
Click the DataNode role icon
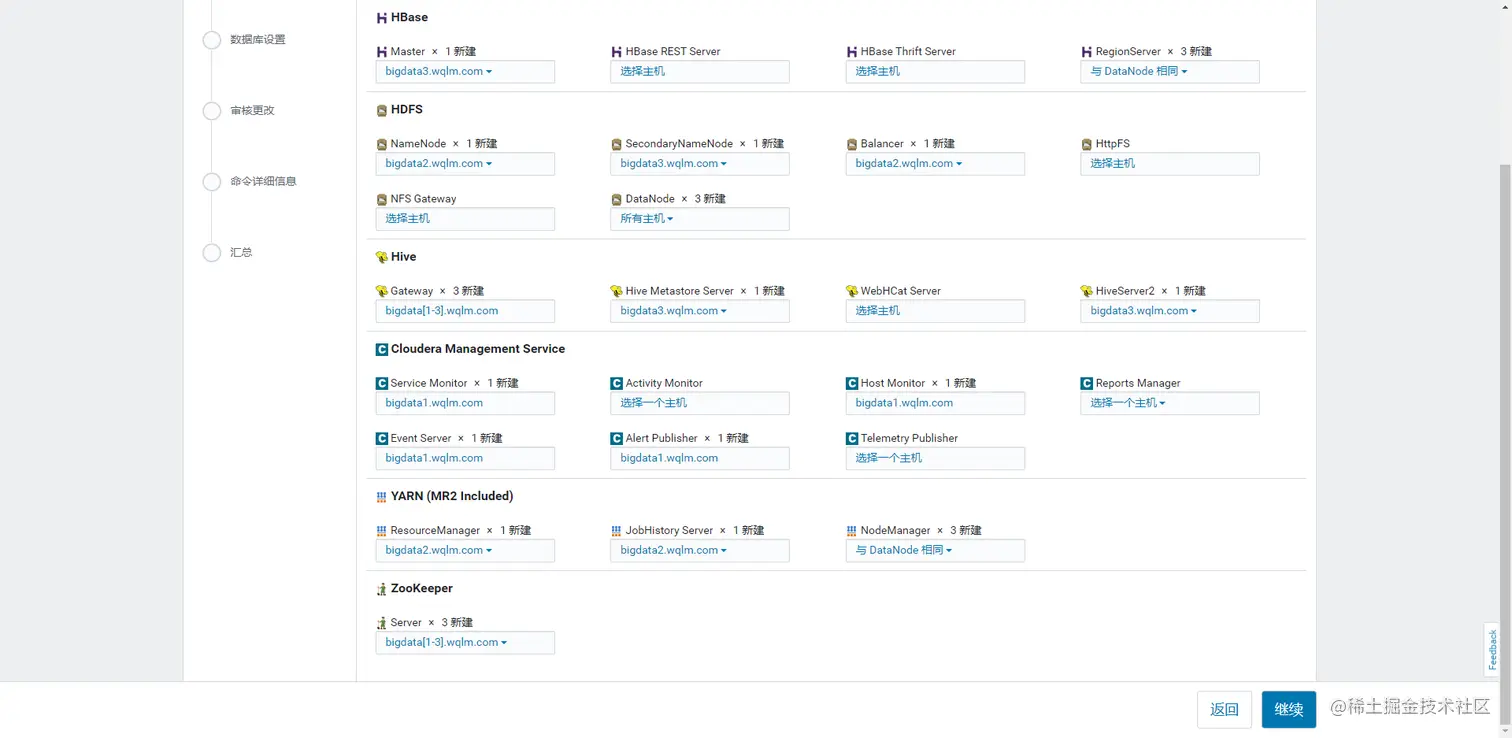[617, 199]
